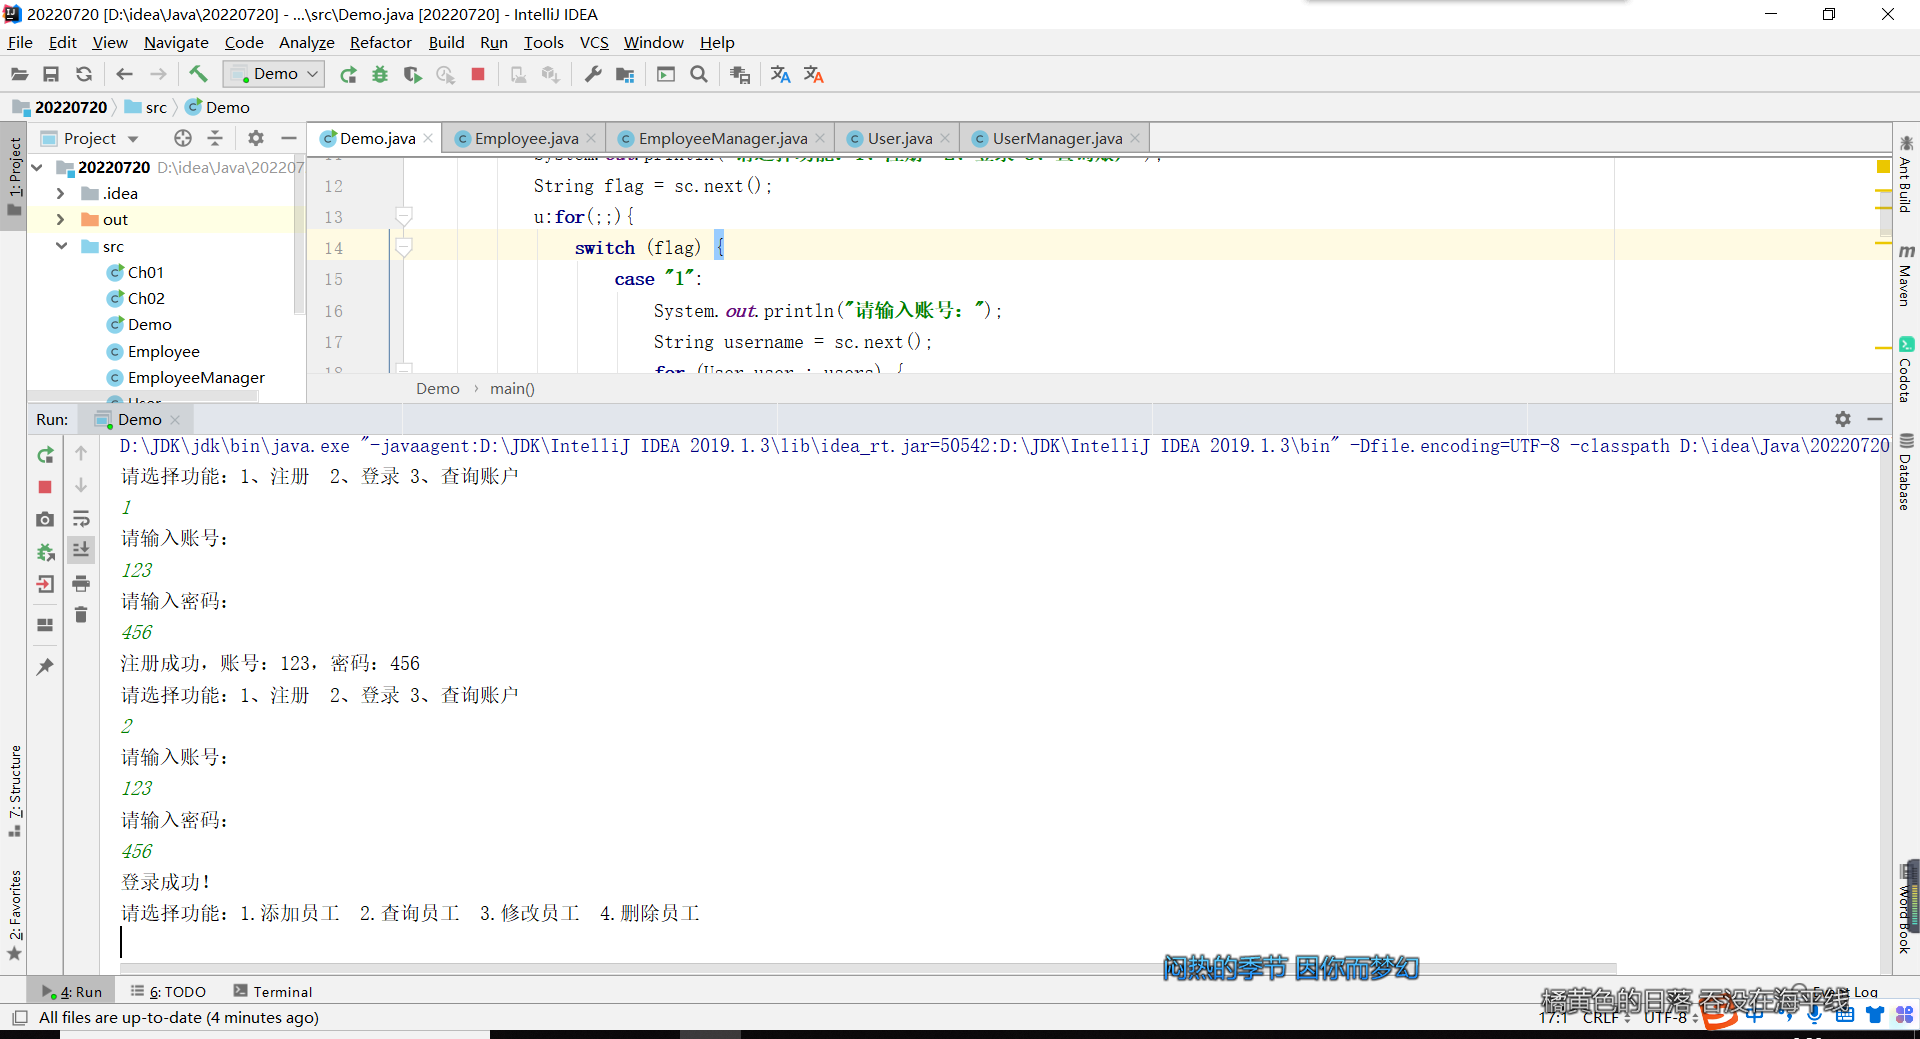Open the Database side tool window
The image size is (1920, 1039).
(1906, 472)
